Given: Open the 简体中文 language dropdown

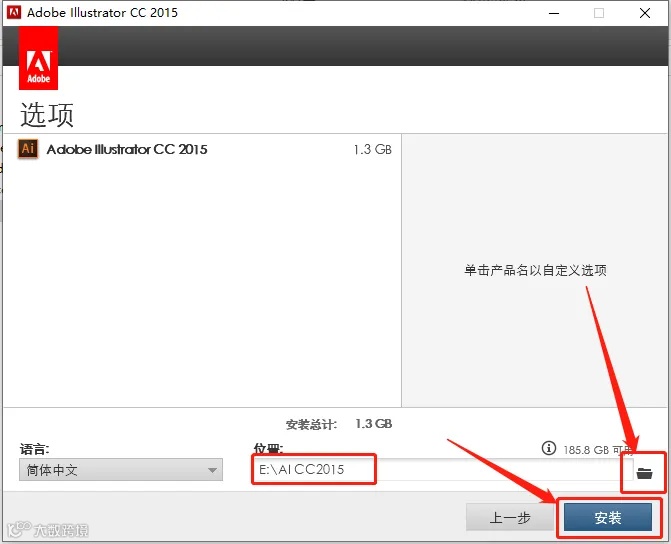Looking at the screenshot, I should pos(121,470).
